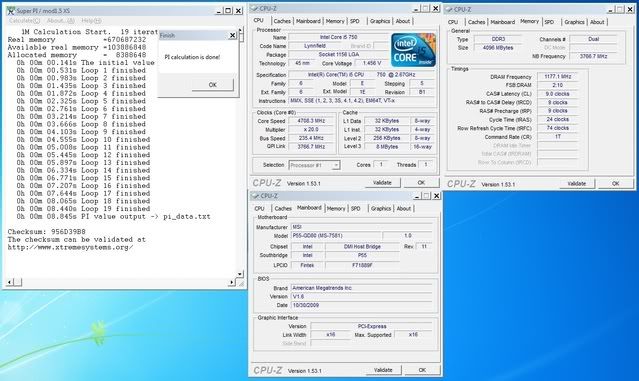Select SPD tab in CPU-Z Memory window
The image size is (639, 381).
(x=549, y=22)
